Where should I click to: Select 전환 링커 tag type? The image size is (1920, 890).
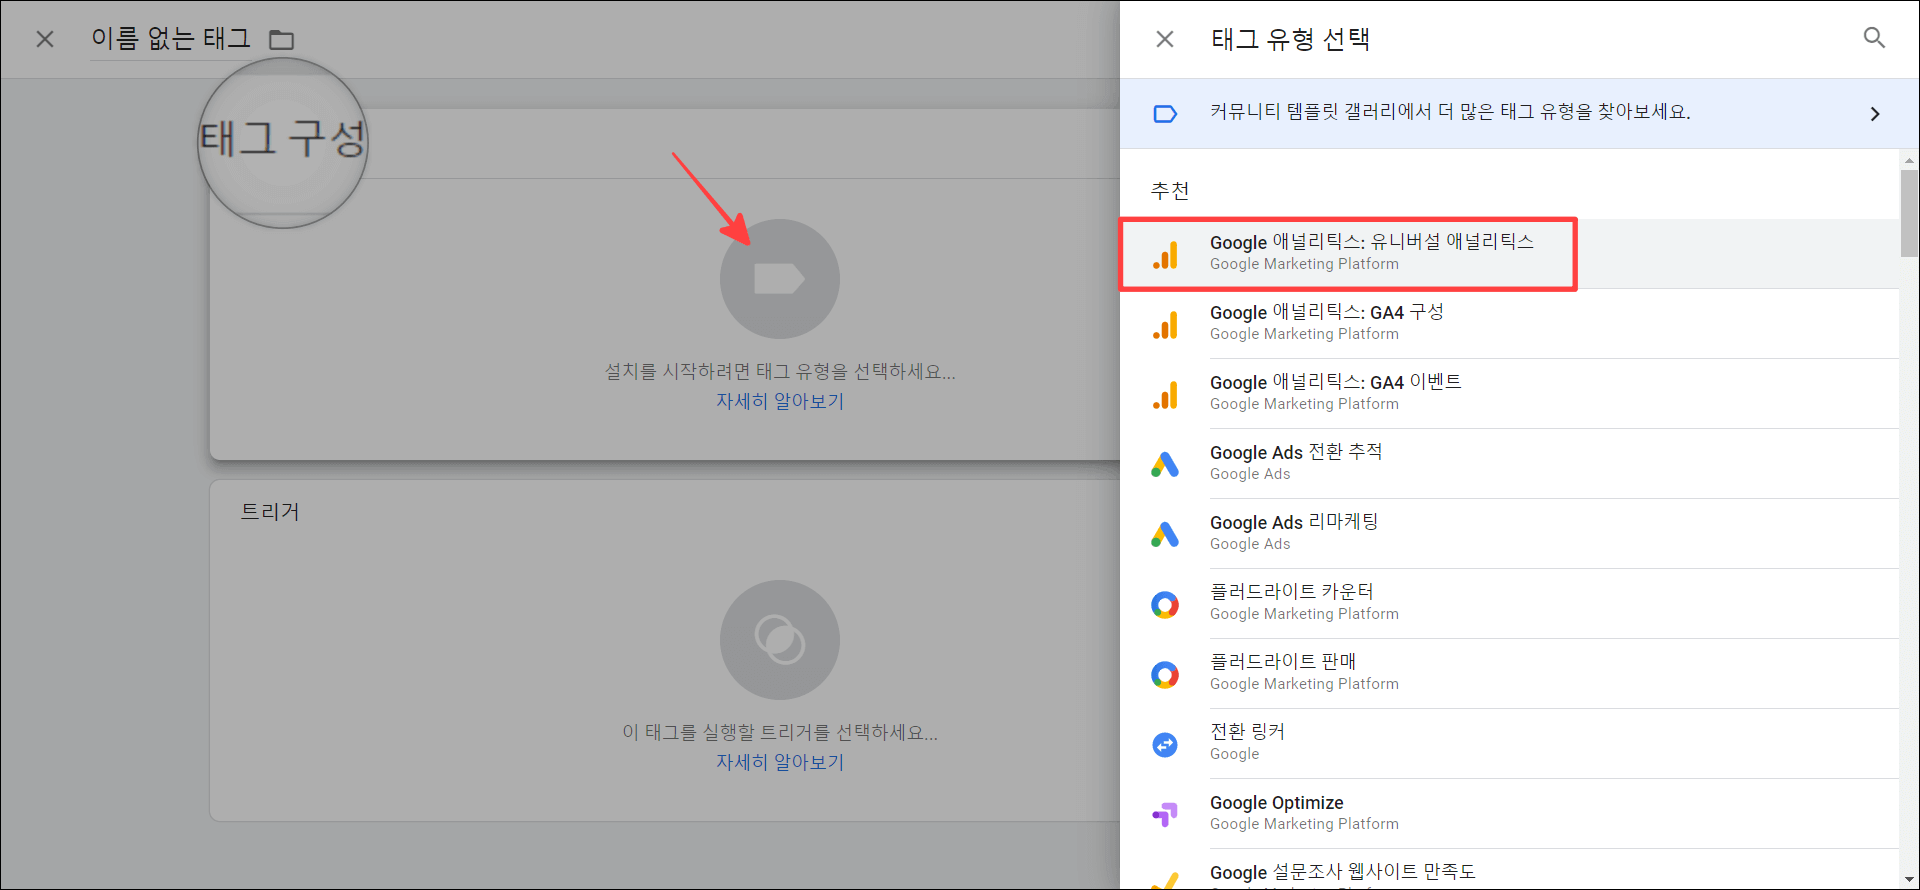click(1509, 744)
